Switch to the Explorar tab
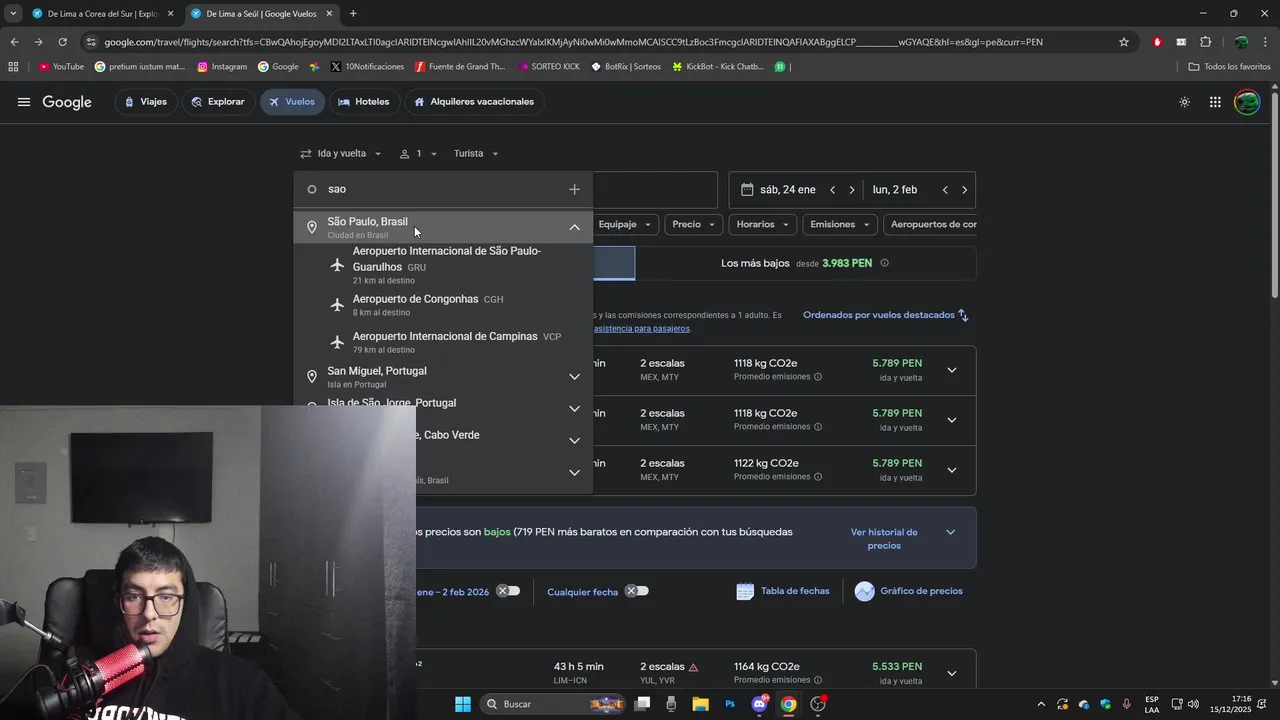Screen dimensions: 1280x720 tap(218, 102)
